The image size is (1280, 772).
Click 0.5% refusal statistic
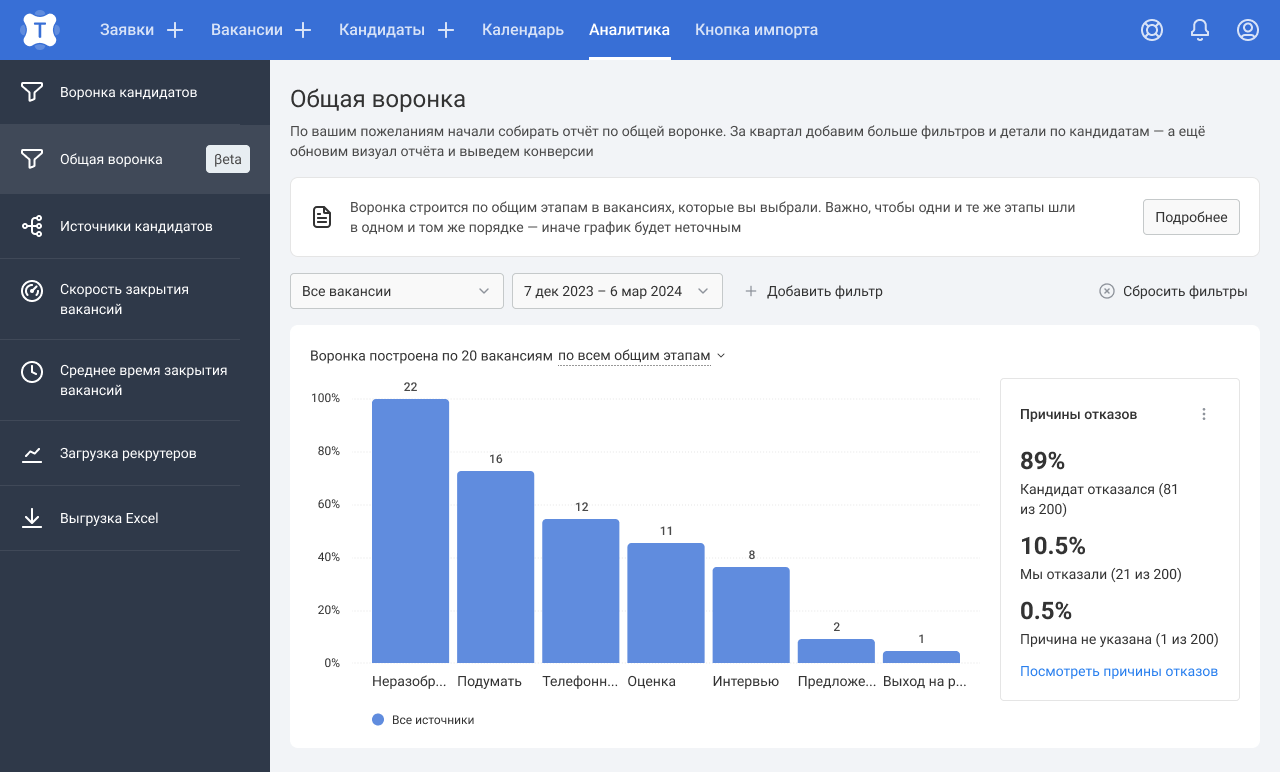pyautogui.click(x=1046, y=610)
